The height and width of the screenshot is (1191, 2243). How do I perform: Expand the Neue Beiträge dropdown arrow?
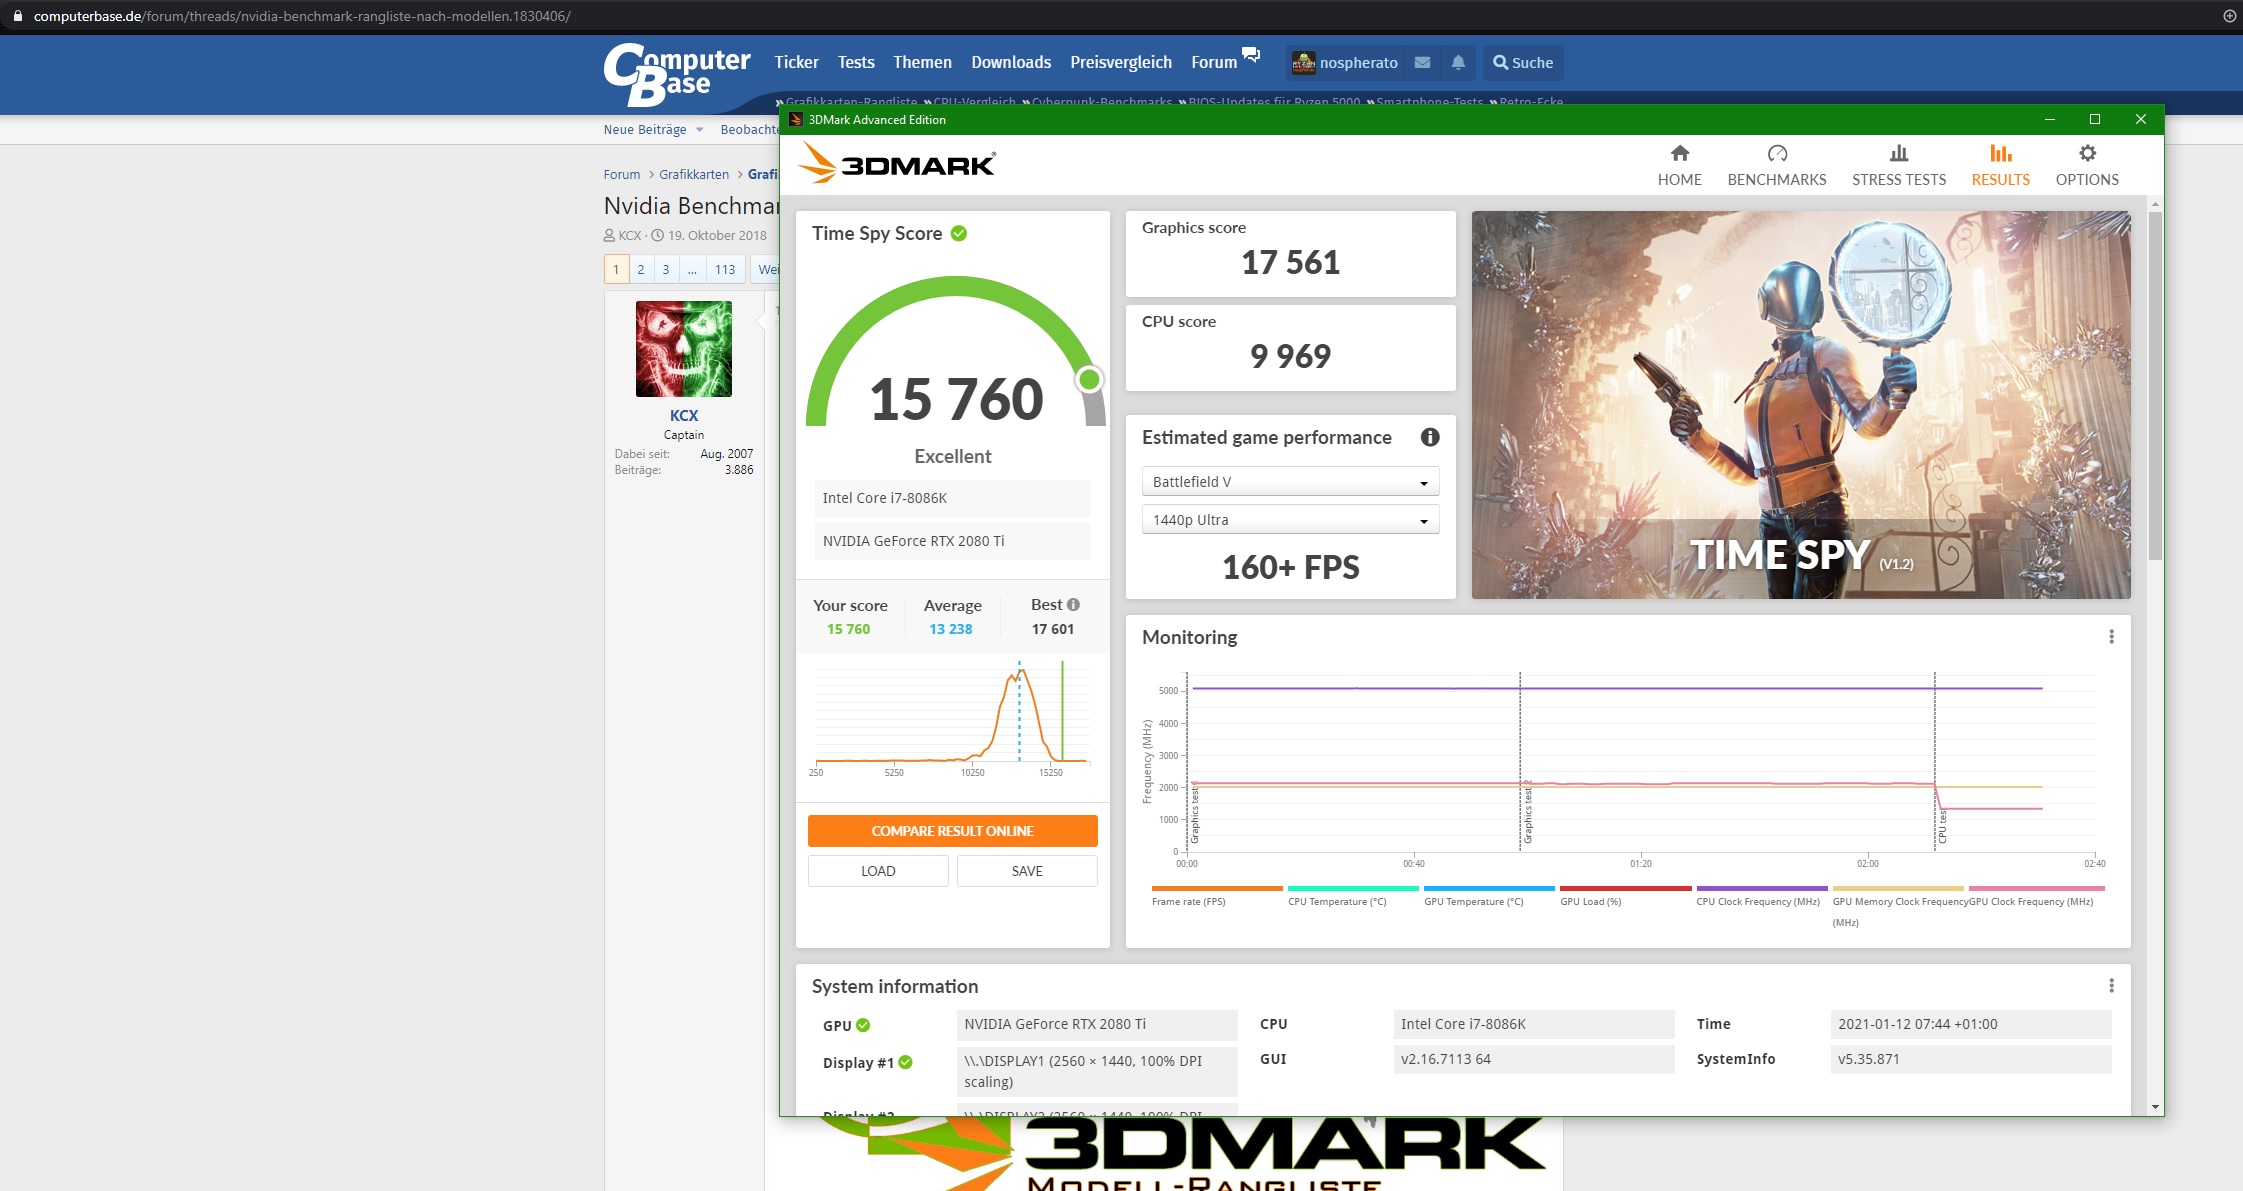[699, 130]
